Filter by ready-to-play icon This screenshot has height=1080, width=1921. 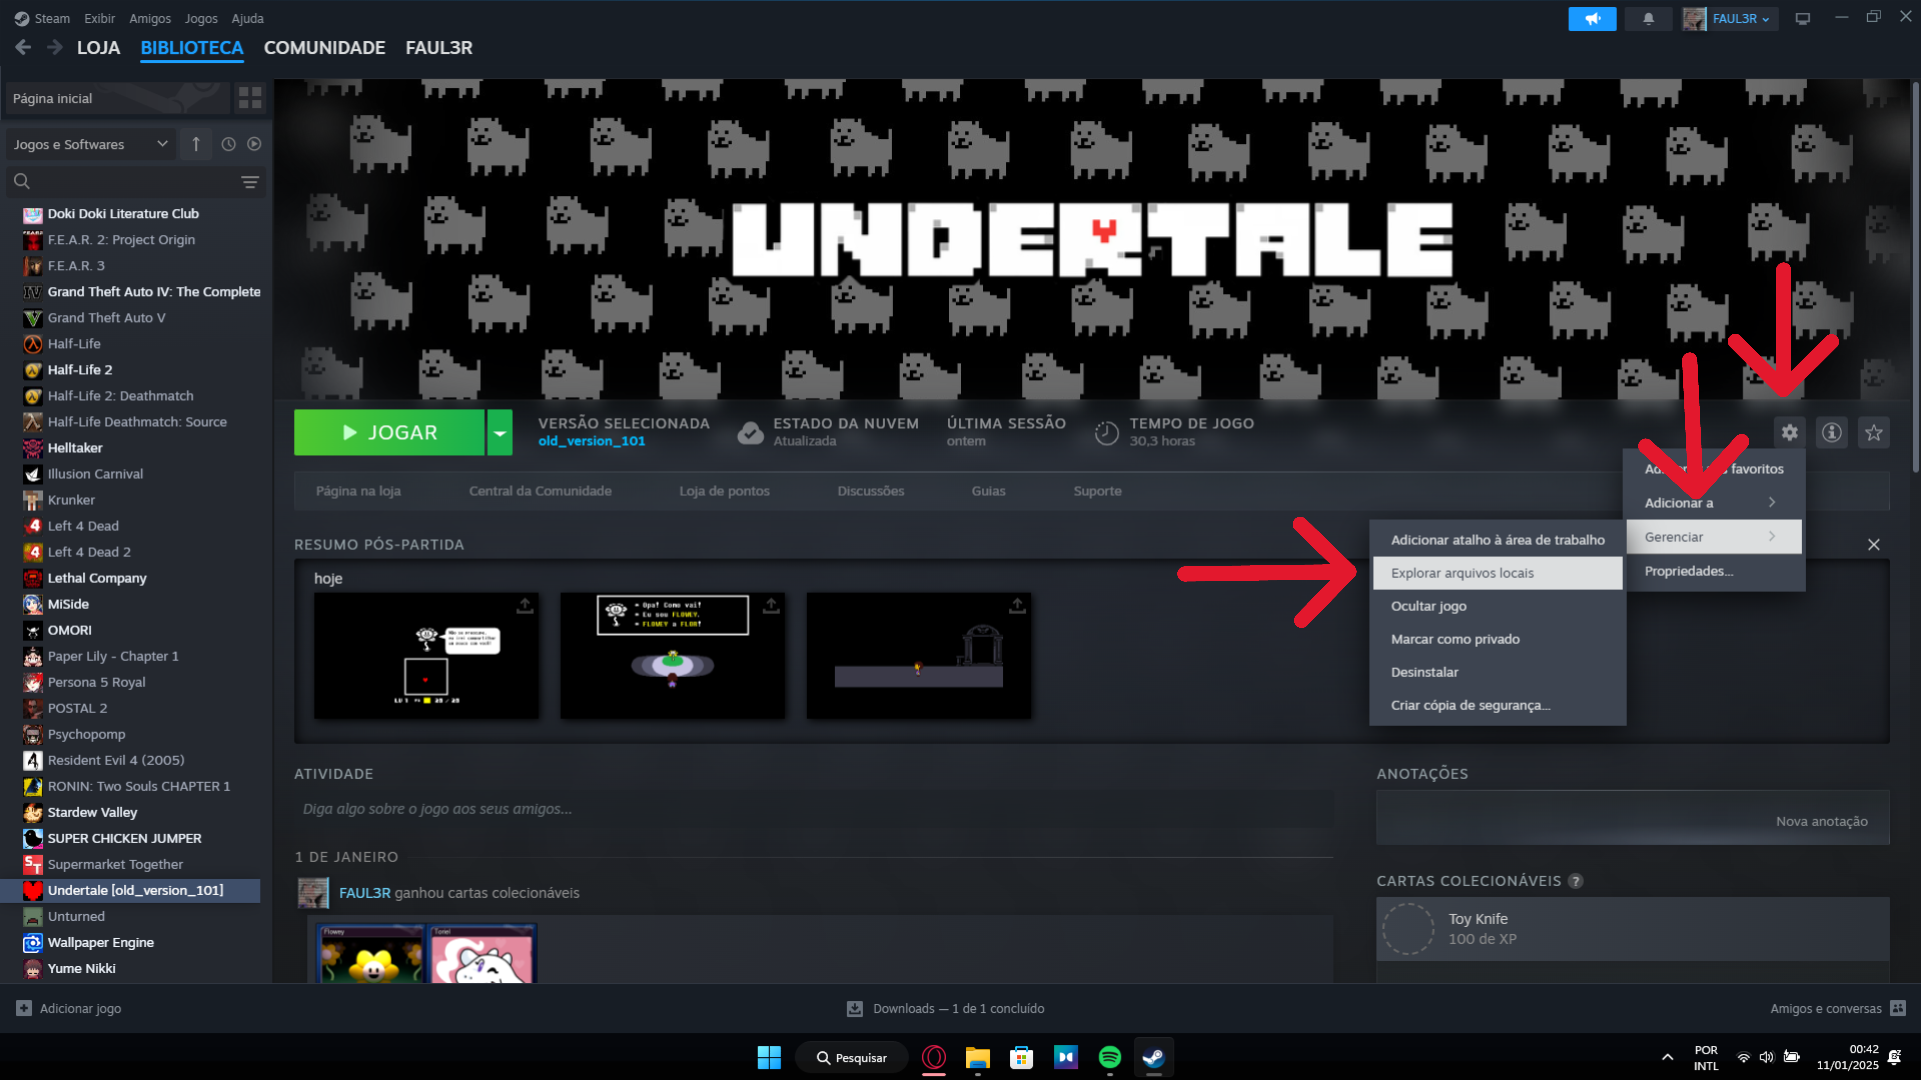[254, 144]
